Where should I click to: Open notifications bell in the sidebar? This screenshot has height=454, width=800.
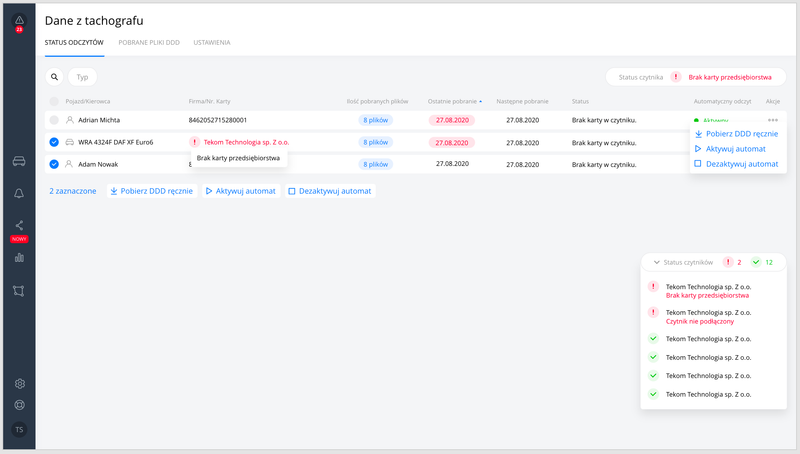click(18, 193)
